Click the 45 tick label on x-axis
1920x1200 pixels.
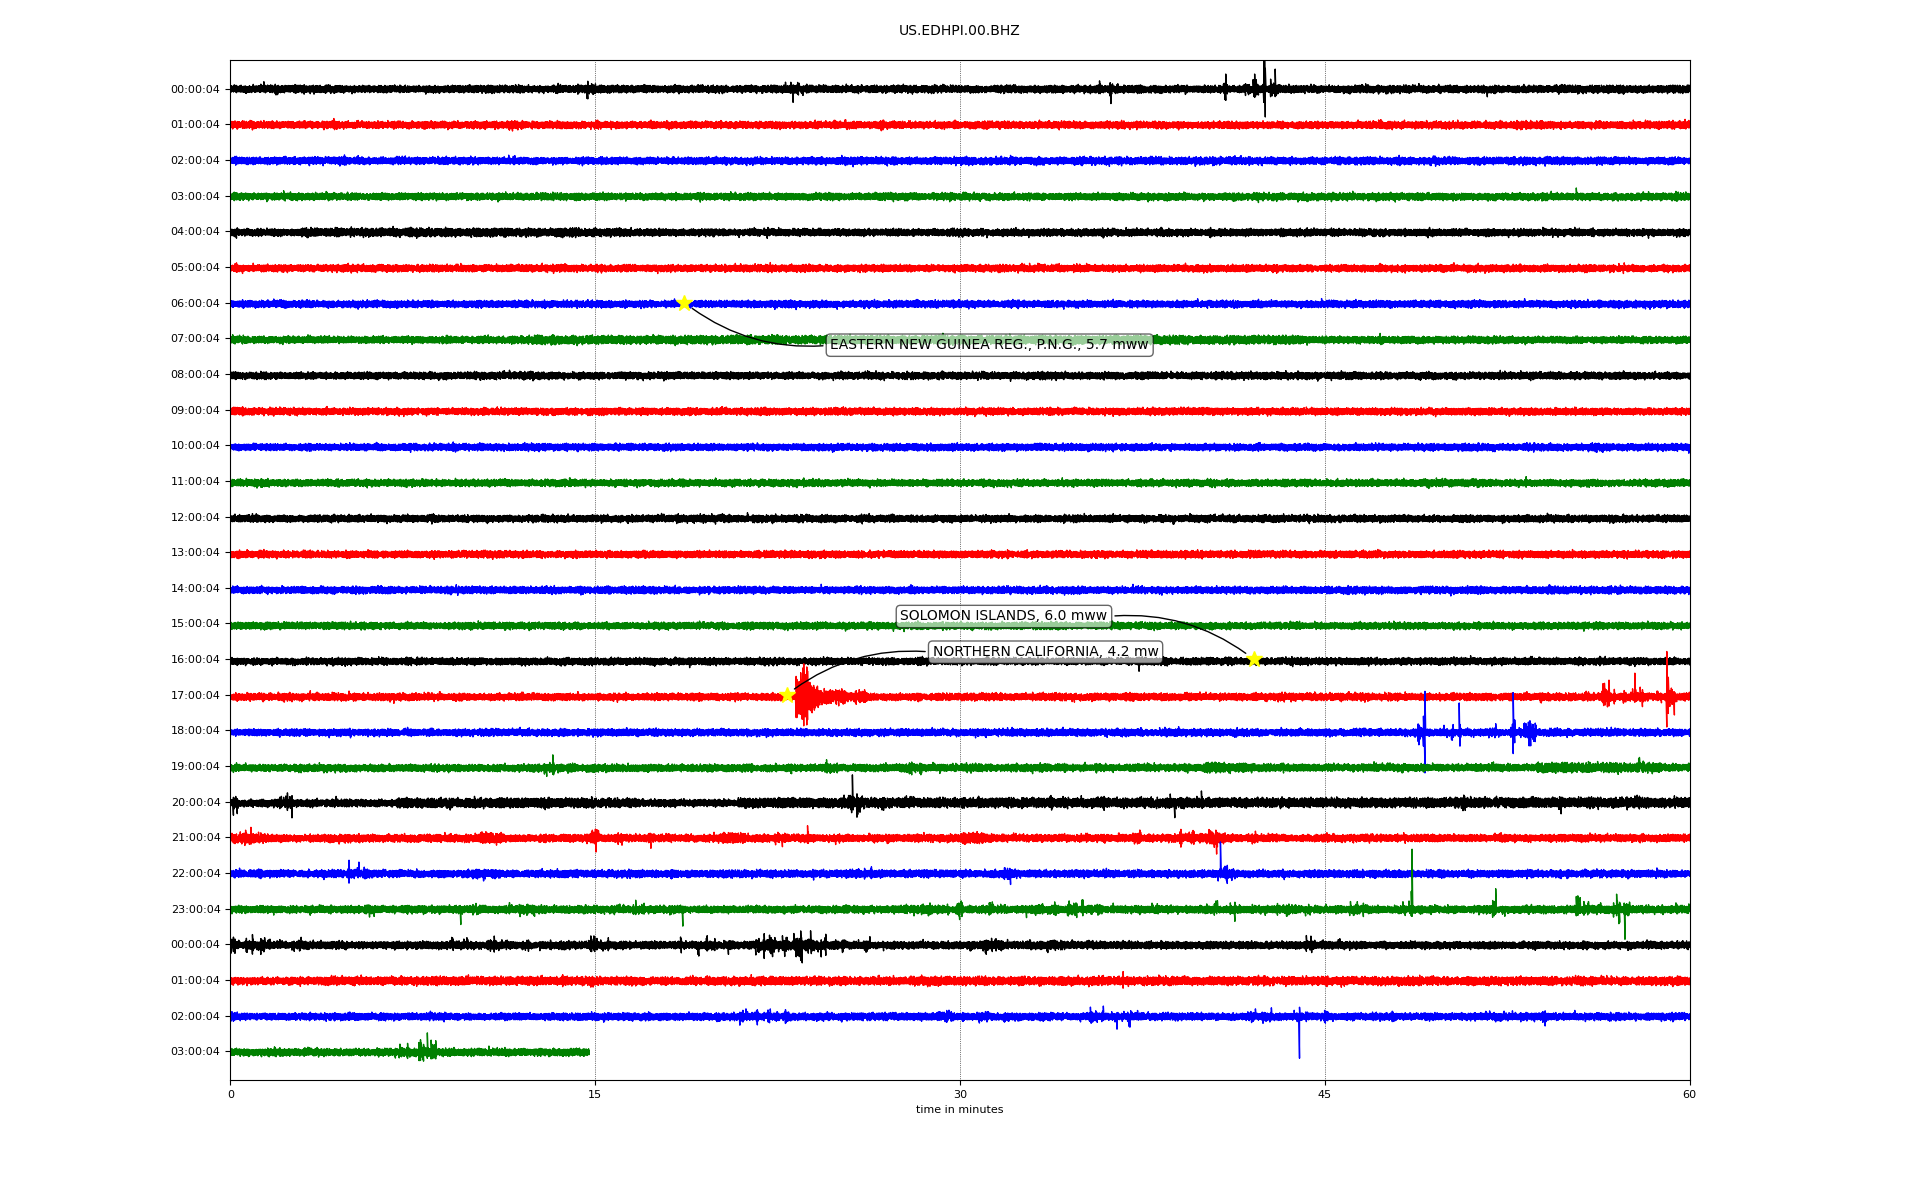point(1325,1094)
